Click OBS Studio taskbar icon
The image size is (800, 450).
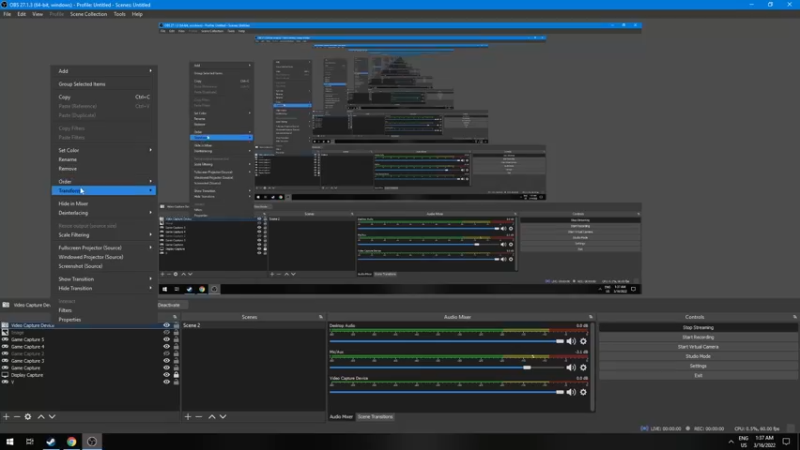click(92, 441)
